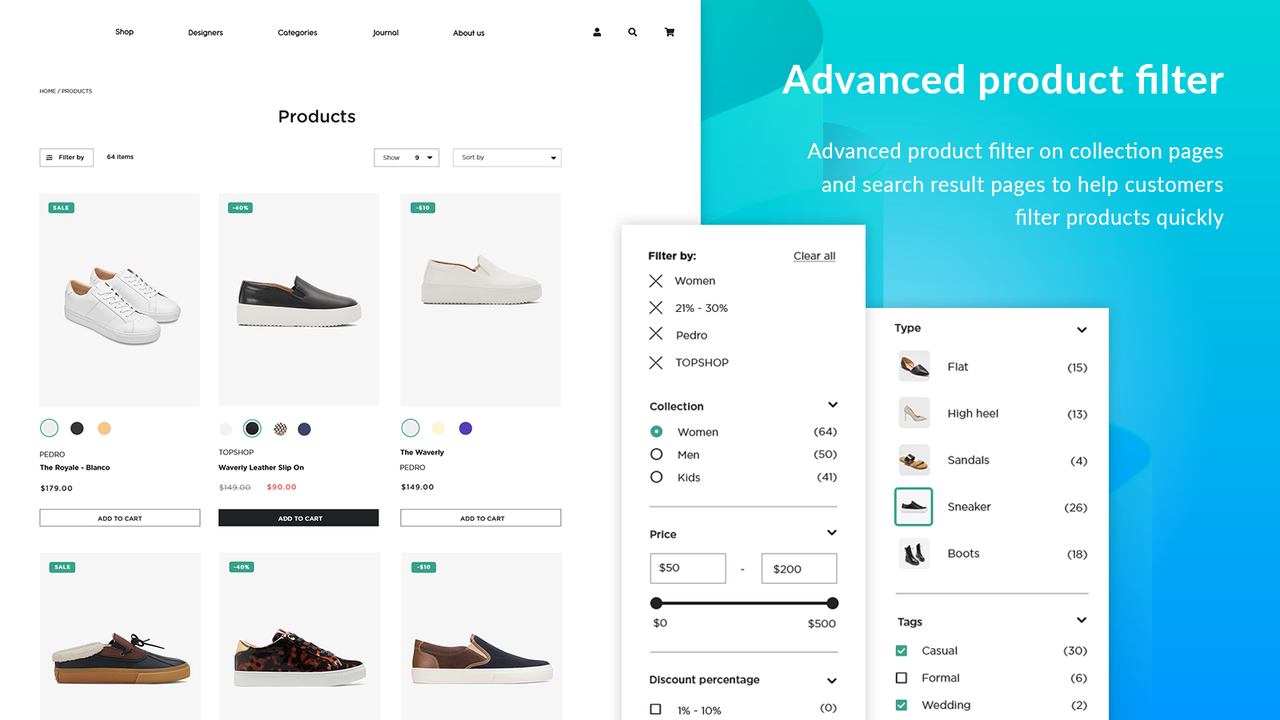Go to HOME breadcrumb link
1280x720 pixels.
click(47, 91)
